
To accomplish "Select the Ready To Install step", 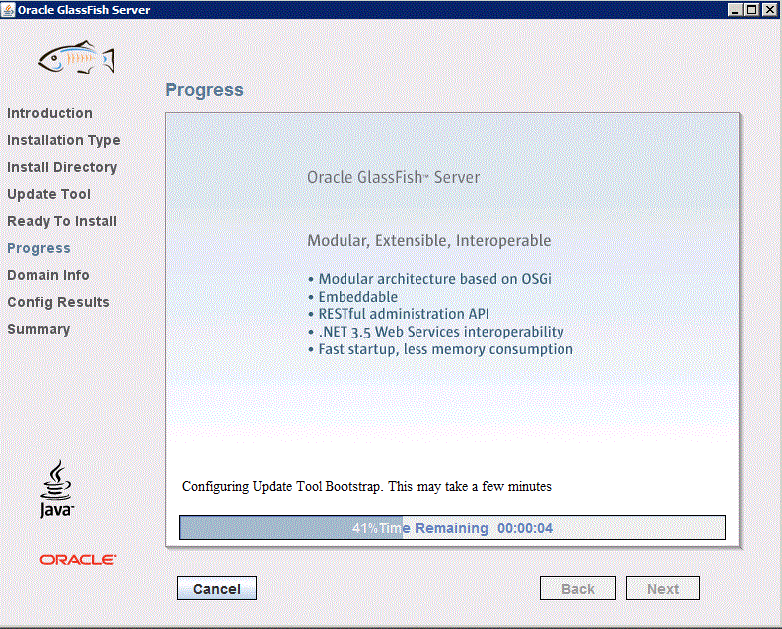I will click(62, 221).
